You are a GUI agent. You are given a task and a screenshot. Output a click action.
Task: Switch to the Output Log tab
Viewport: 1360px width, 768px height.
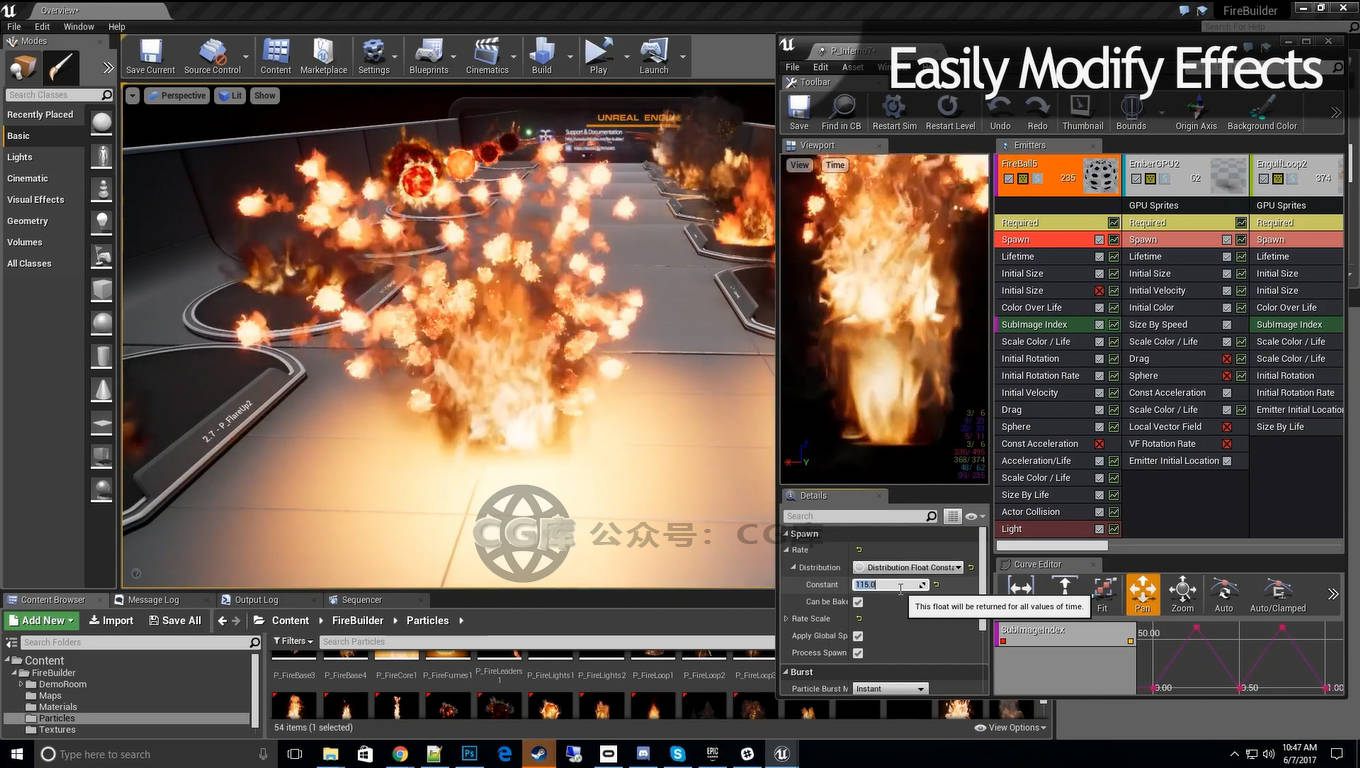(x=256, y=600)
